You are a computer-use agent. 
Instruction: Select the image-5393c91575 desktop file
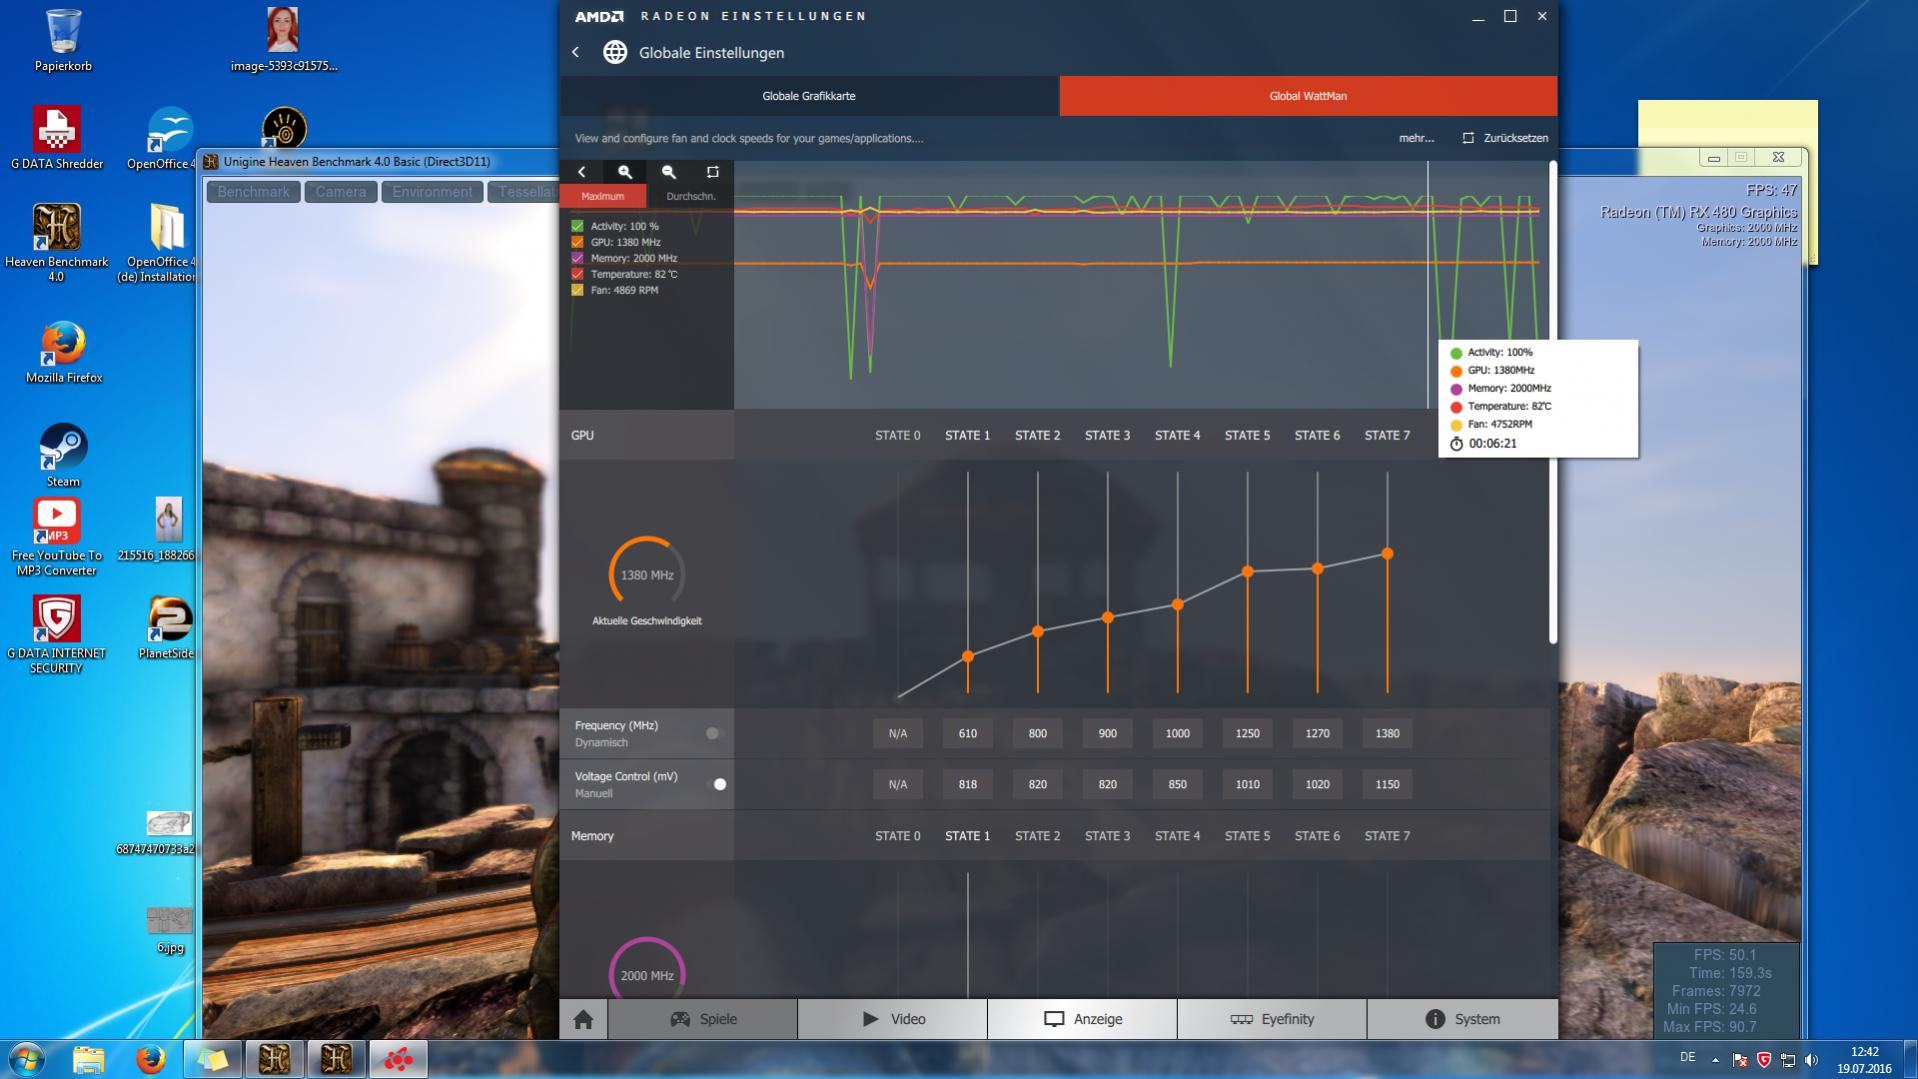[283, 41]
